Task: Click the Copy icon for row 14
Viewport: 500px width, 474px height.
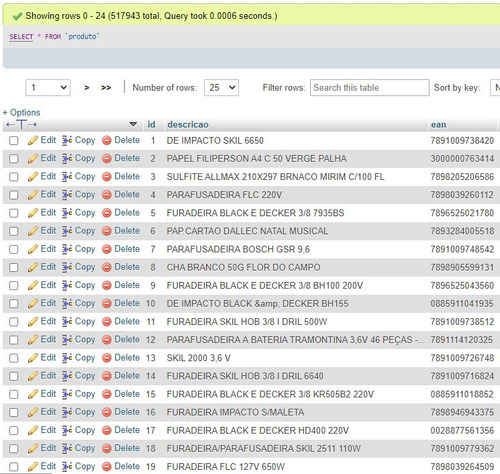Action: (x=67, y=376)
